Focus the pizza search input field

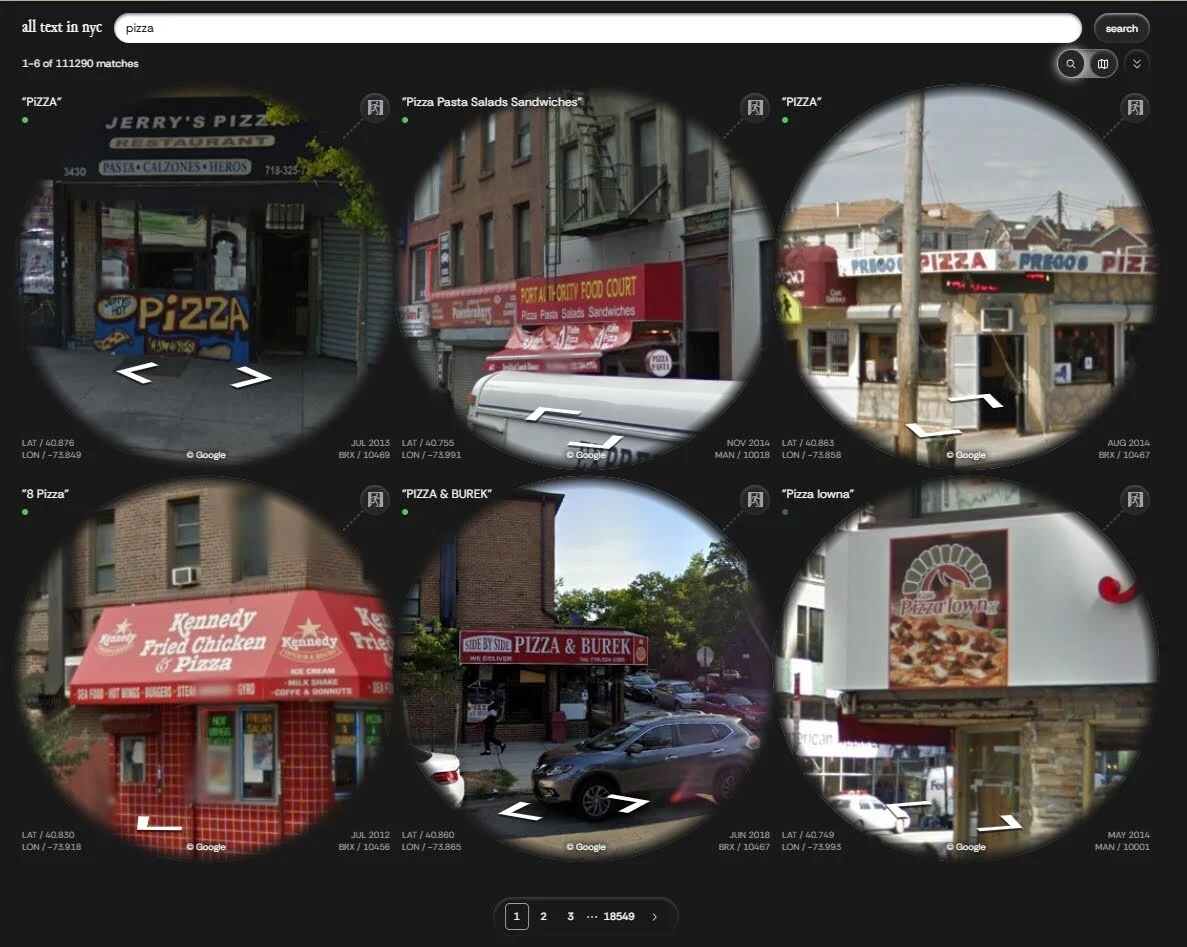click(597, 28)
